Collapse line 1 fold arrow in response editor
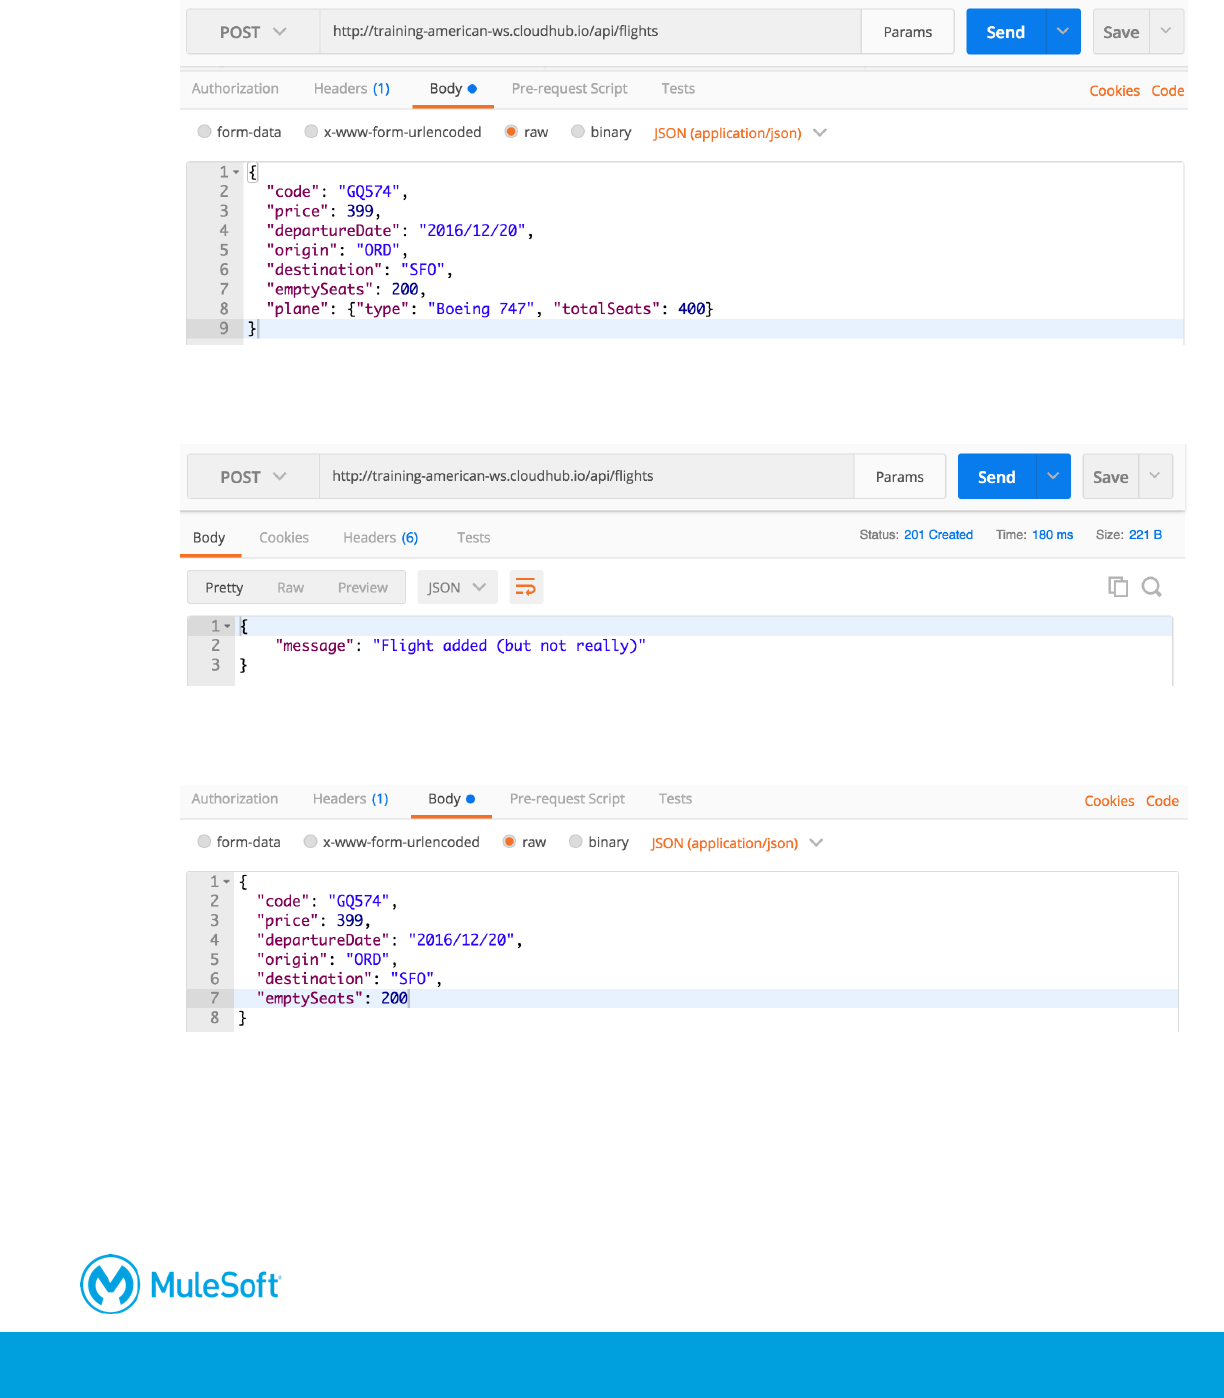 click(228, 626)
